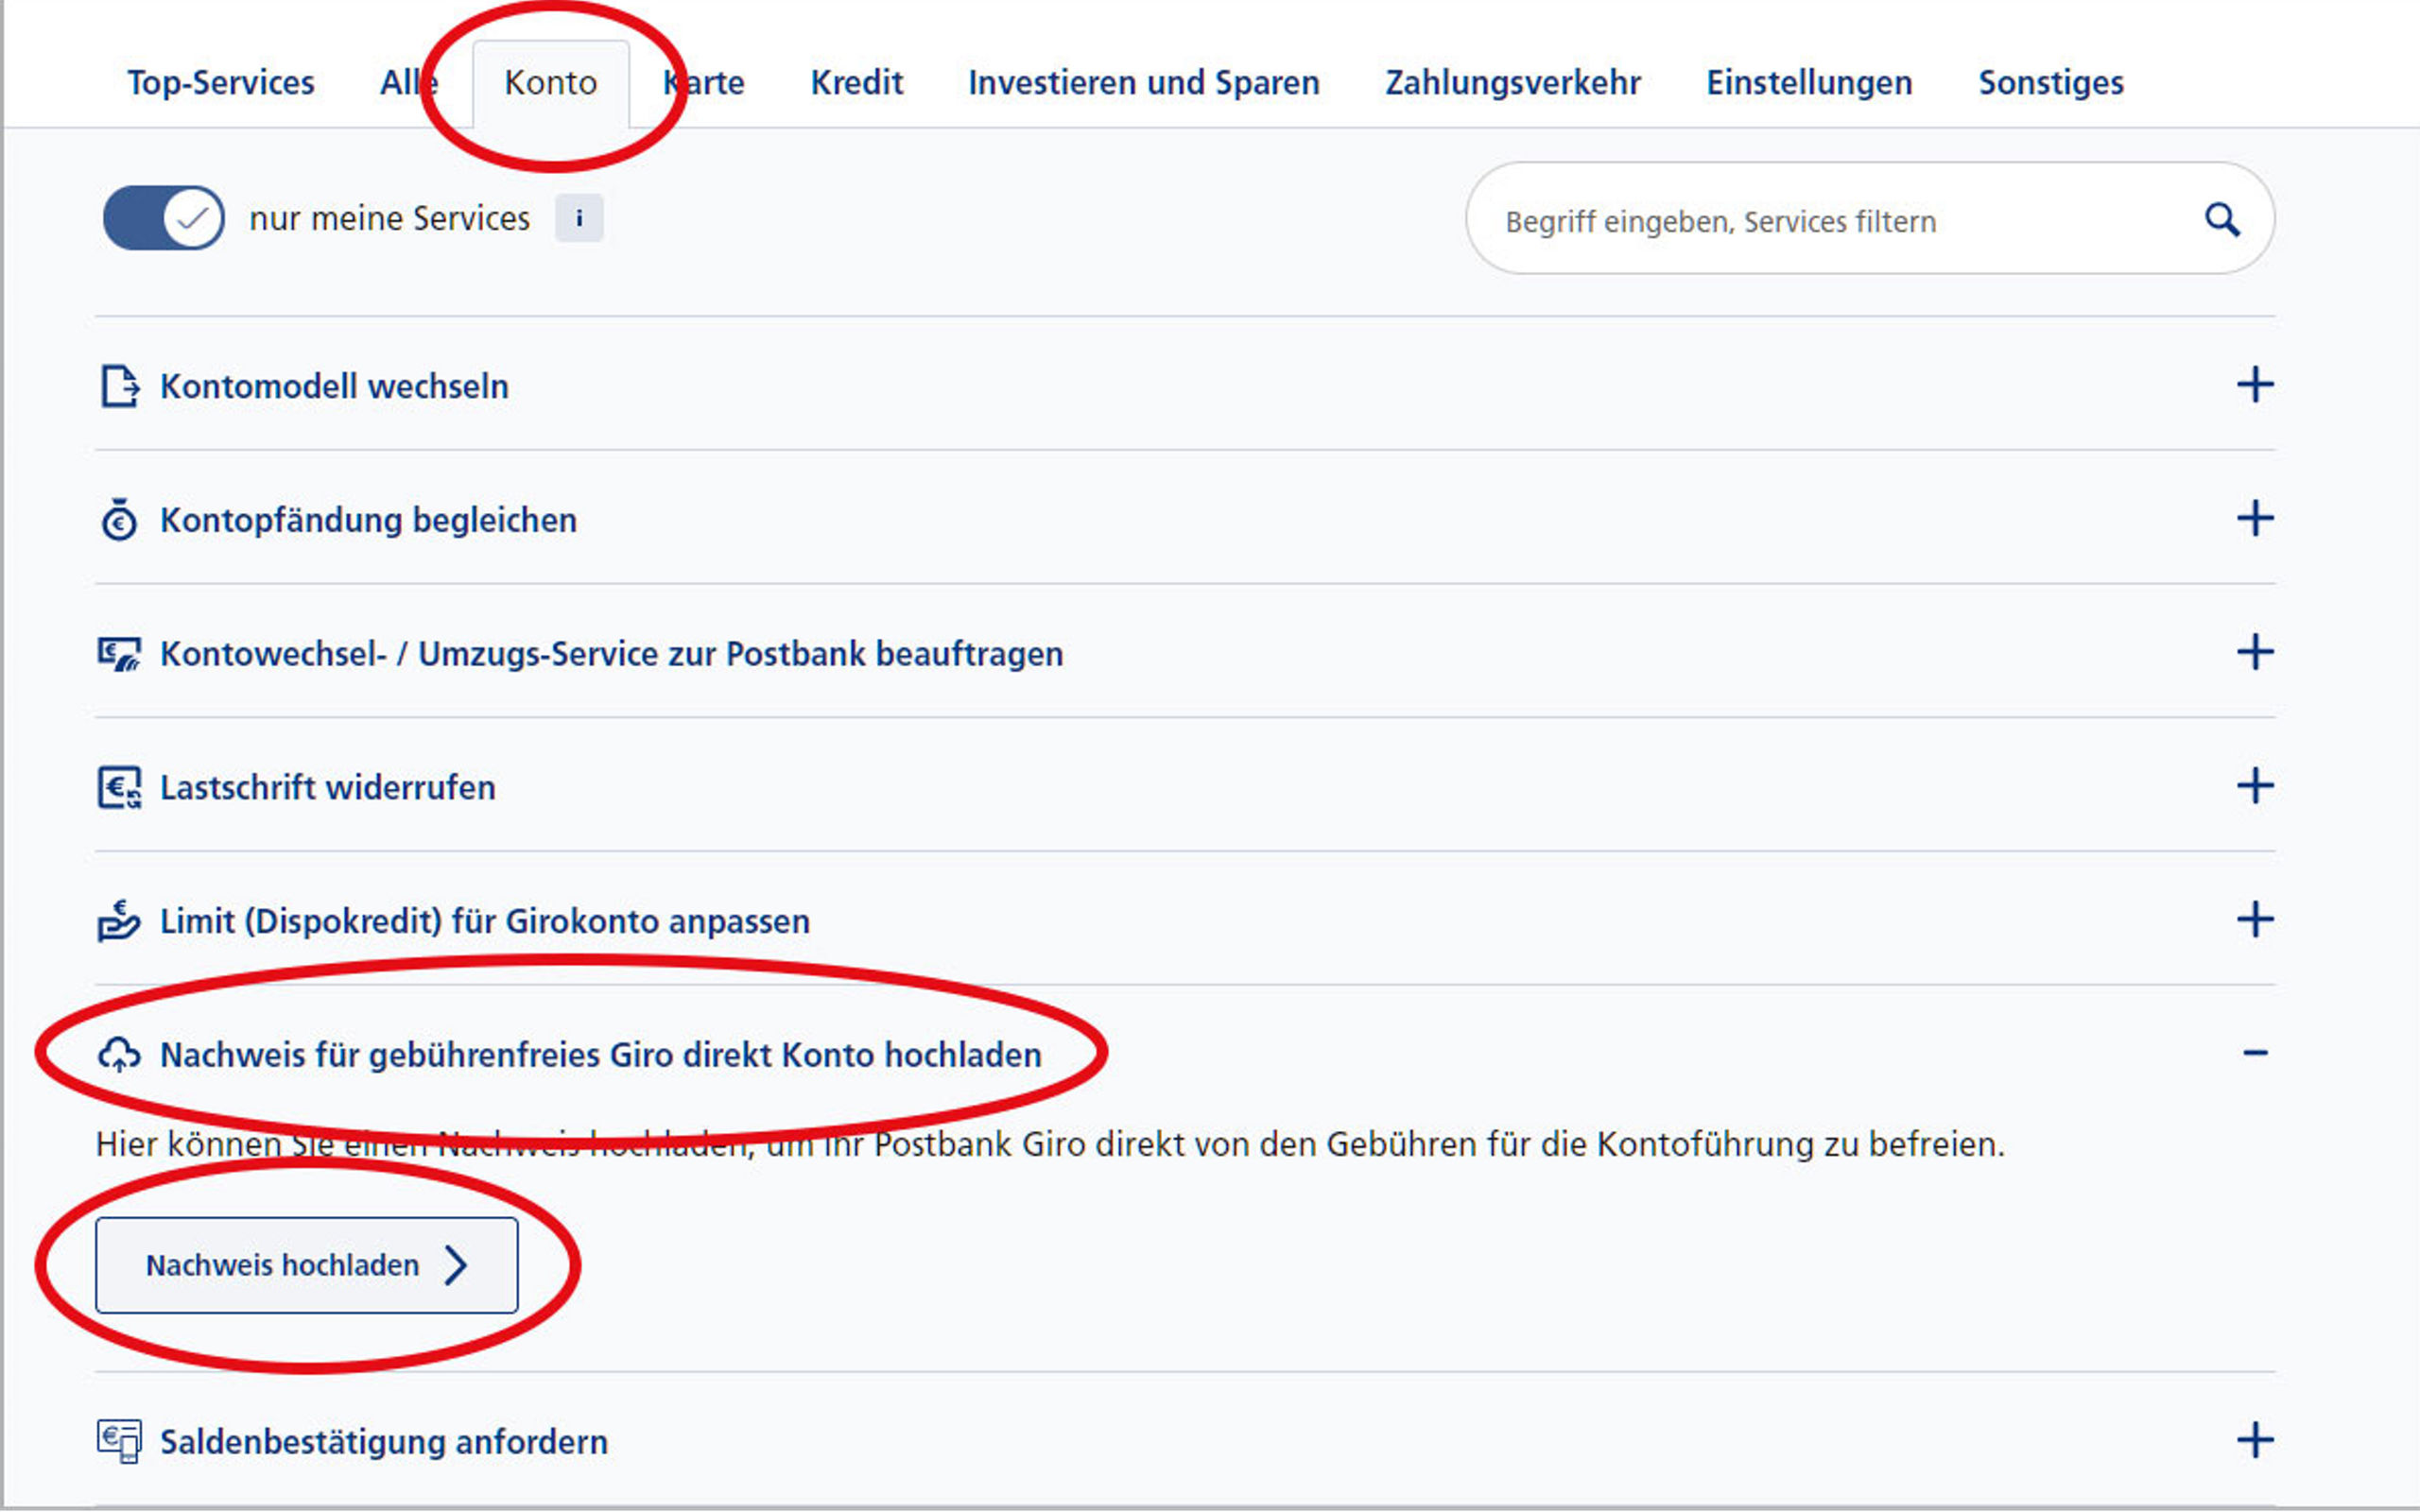This screenshot has height=1512, width=2420.
Task: Click Limit (Dispokredit) für Girokonto anpassen
Action: coord(485,922)
